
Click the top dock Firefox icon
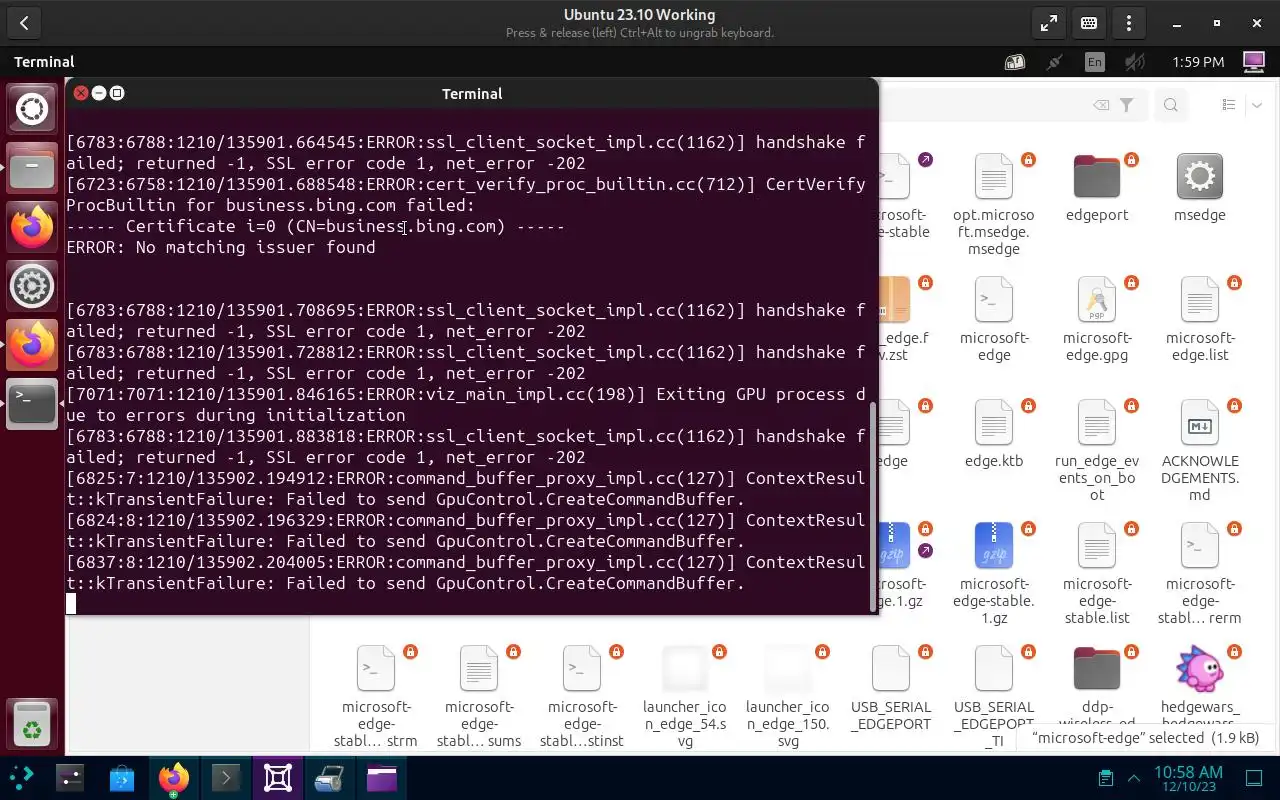[x=32, y=227]
